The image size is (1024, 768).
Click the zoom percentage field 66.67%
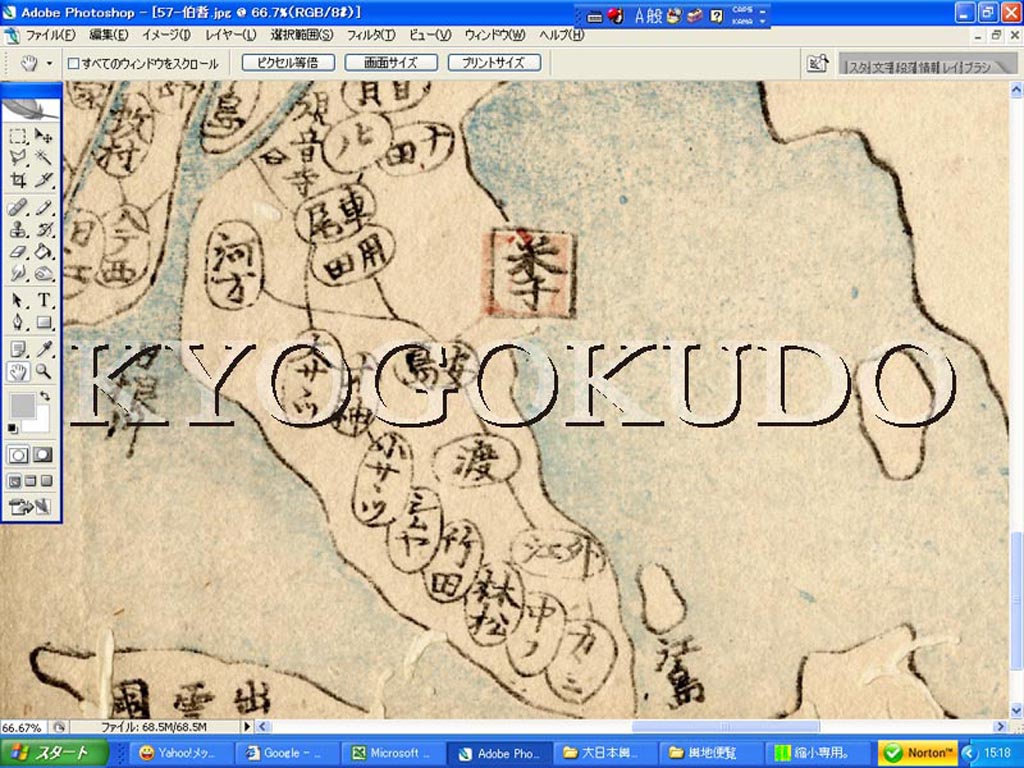22,727
